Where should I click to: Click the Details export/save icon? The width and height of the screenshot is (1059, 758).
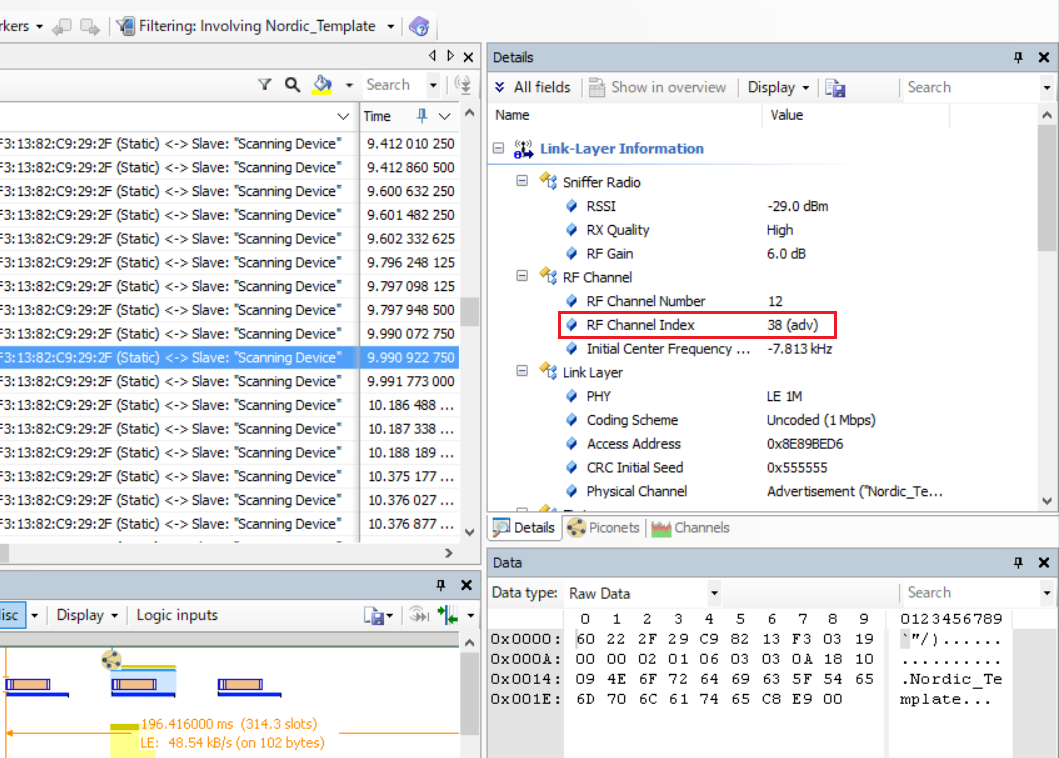tap(835, 88)
